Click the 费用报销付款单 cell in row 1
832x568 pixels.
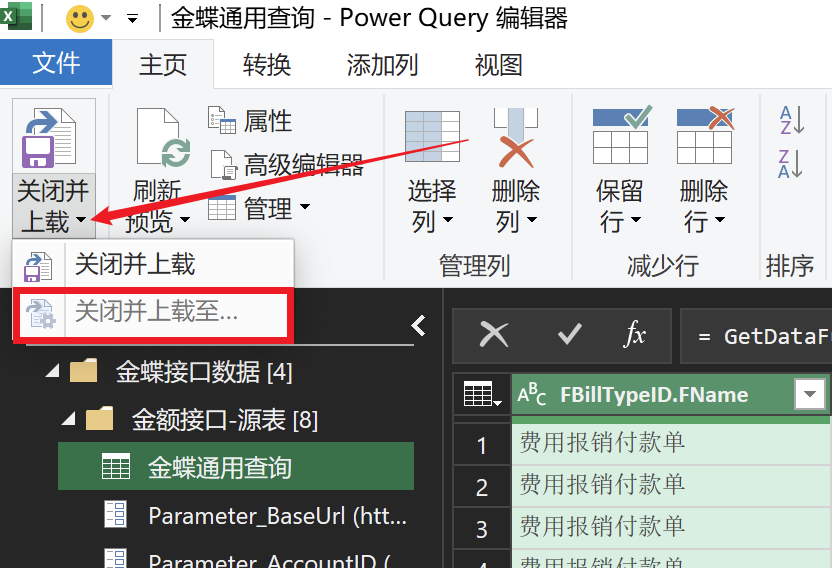(671, 442)
